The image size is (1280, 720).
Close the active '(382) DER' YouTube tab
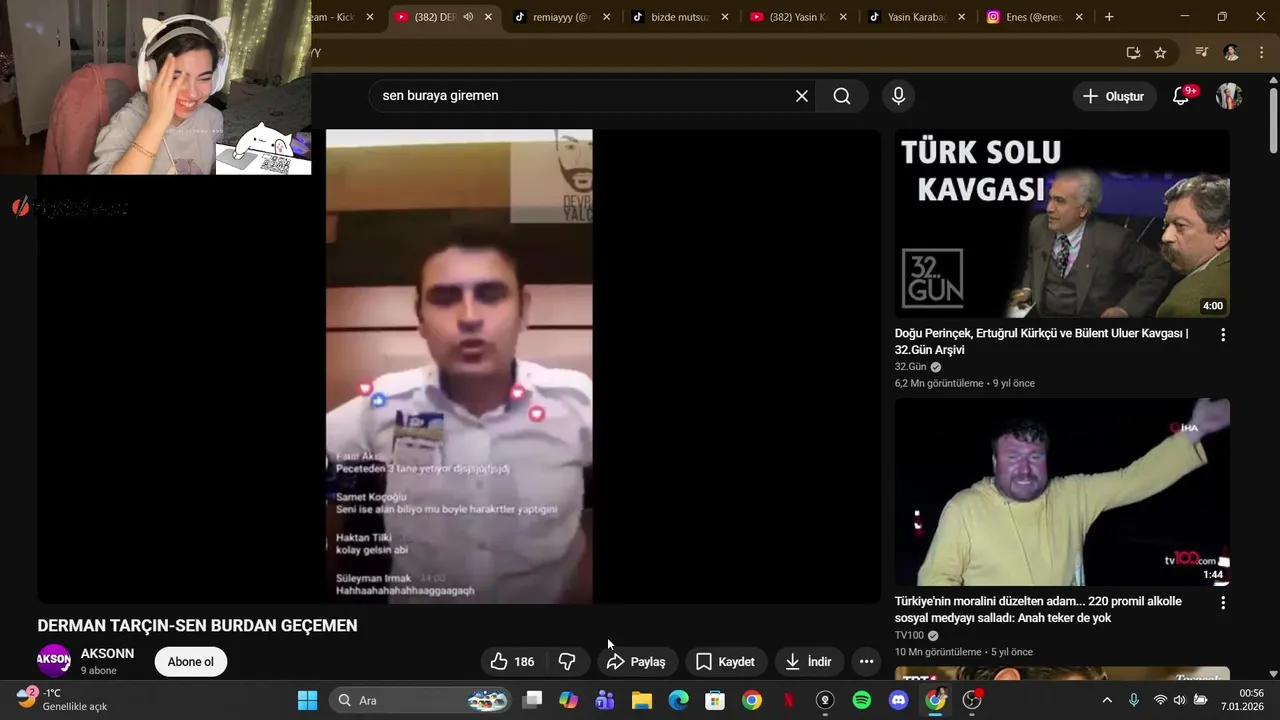pyautogui.click(x=488, y=17)
